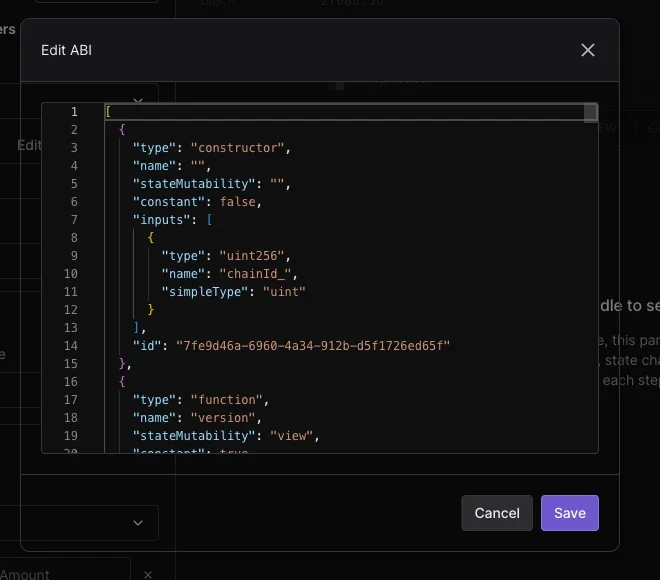The height and width of the screenshot is (580, 660).
Task: Click line number 1 in gutter
Action: point(74,112)
